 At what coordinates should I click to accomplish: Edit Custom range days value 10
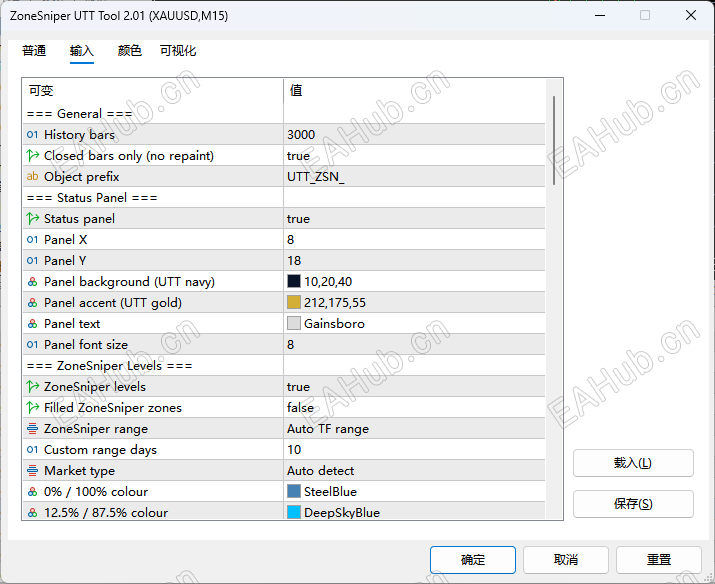[414, 450]
